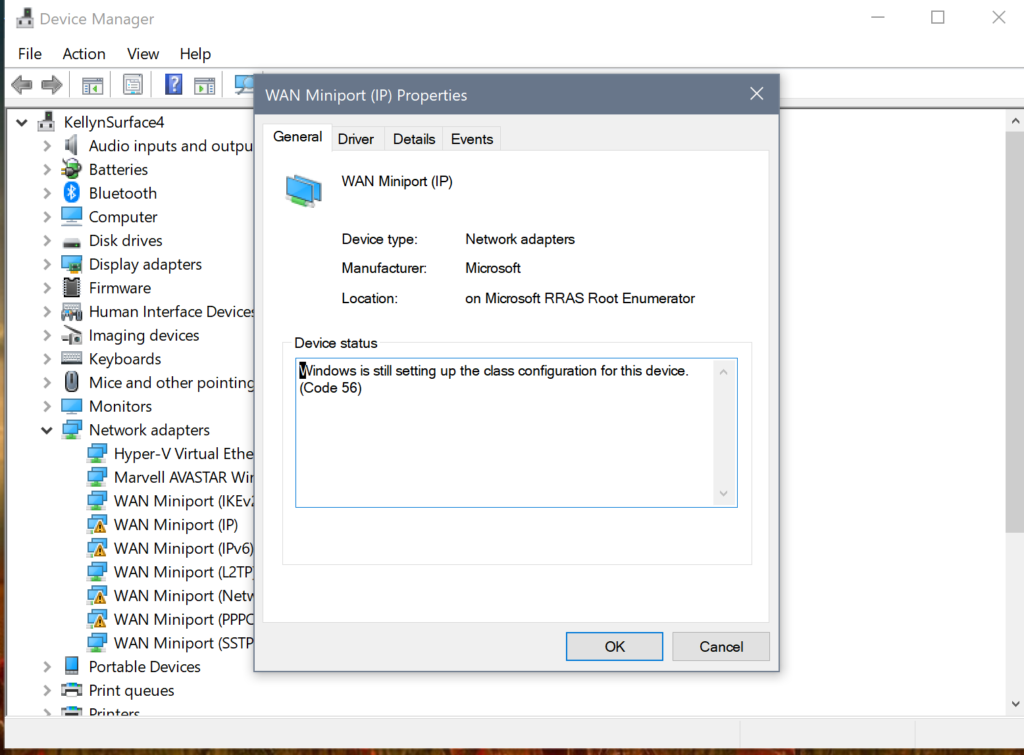
Task: Select the WAN Miniport (L2TP) entry
Action: click(x=170, y=572)
